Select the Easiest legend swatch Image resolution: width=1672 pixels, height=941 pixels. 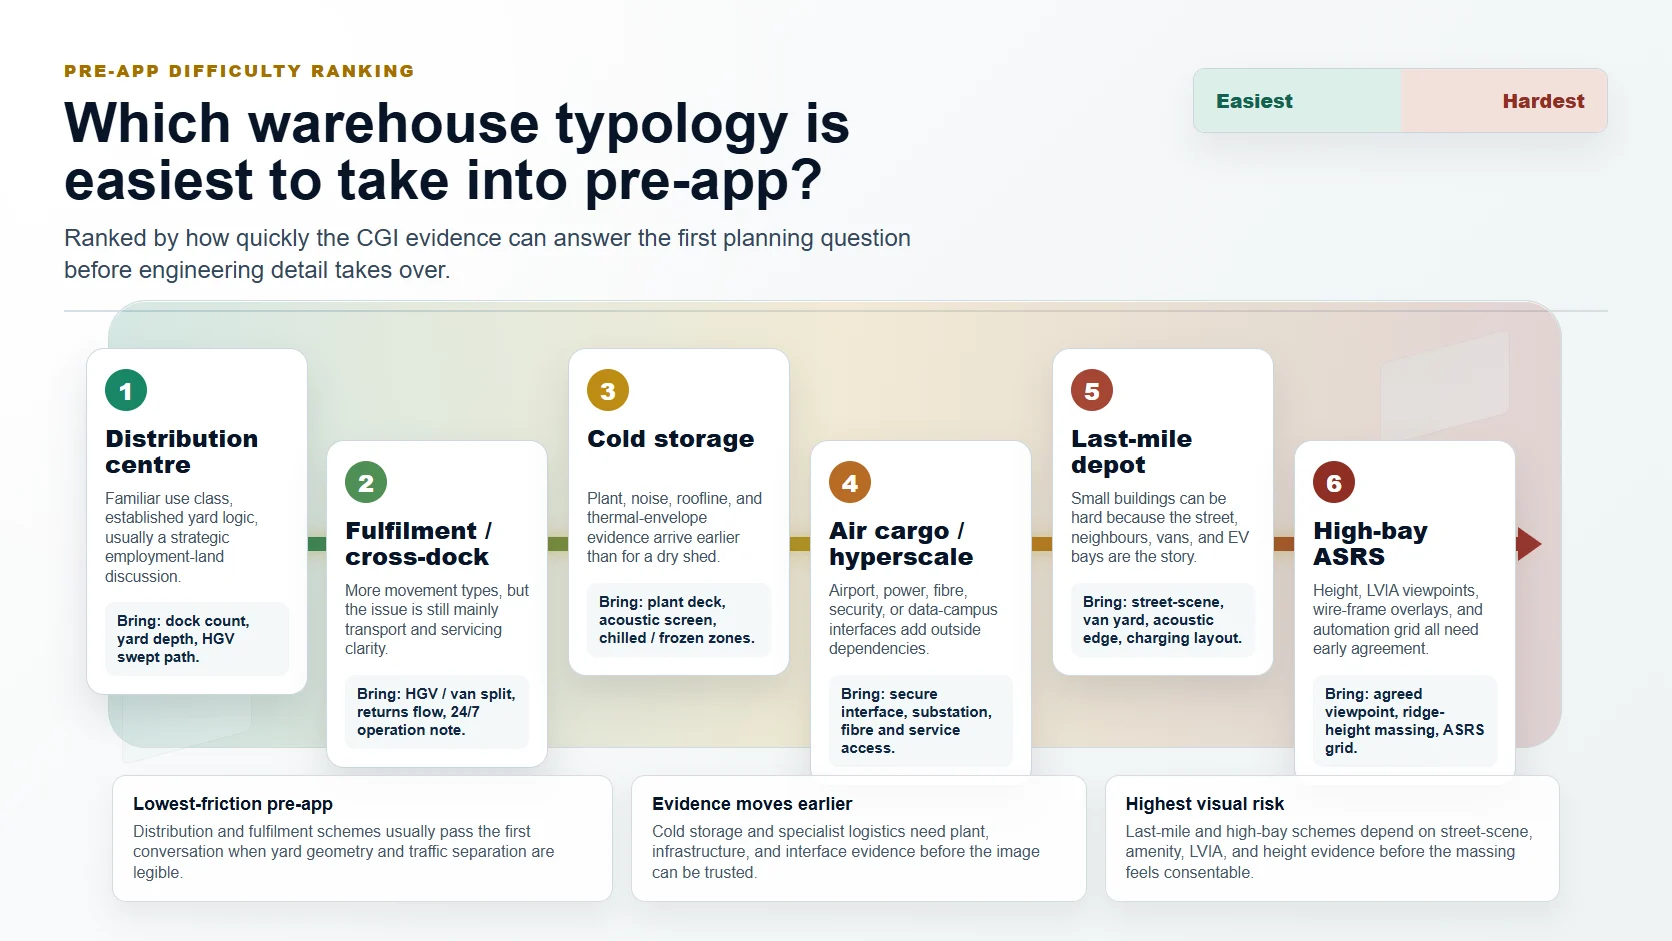tap(1297, 101)
